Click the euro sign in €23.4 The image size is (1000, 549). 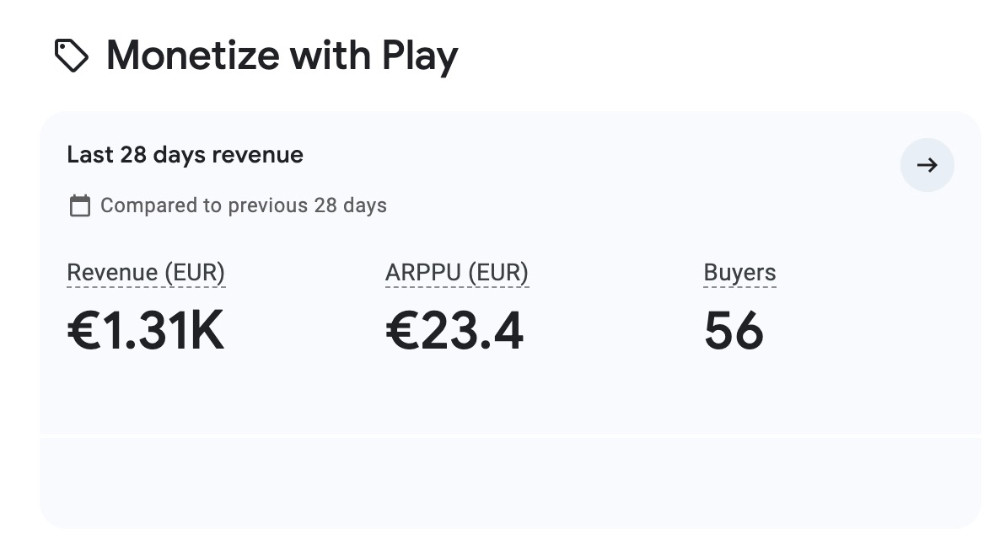click(x=402, y=330)
